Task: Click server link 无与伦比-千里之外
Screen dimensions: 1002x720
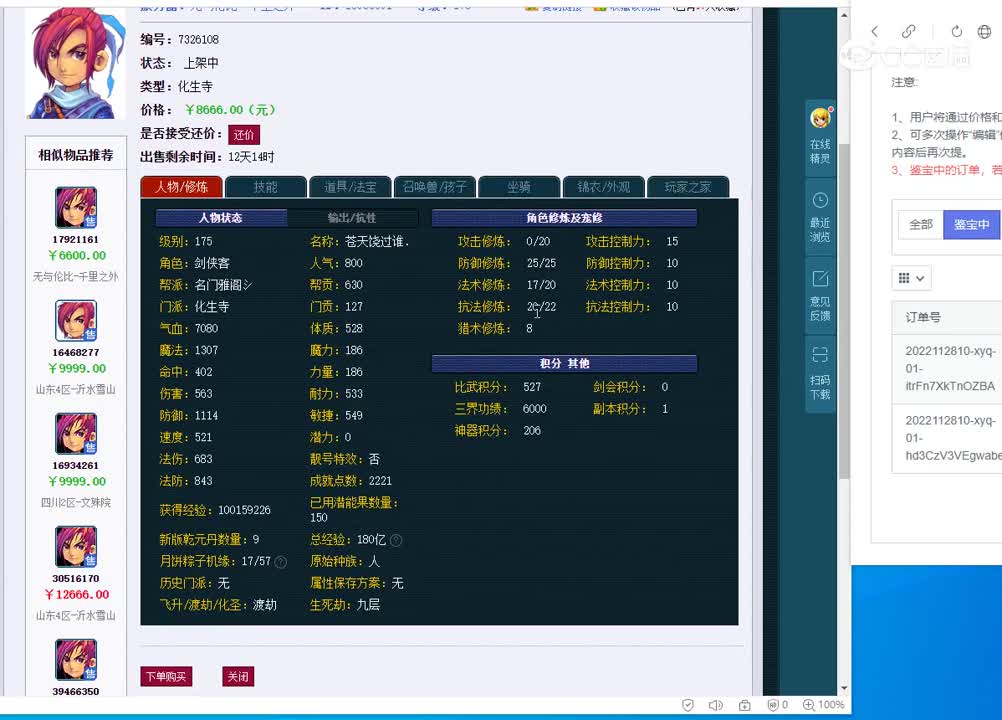Action: point(75,277)
